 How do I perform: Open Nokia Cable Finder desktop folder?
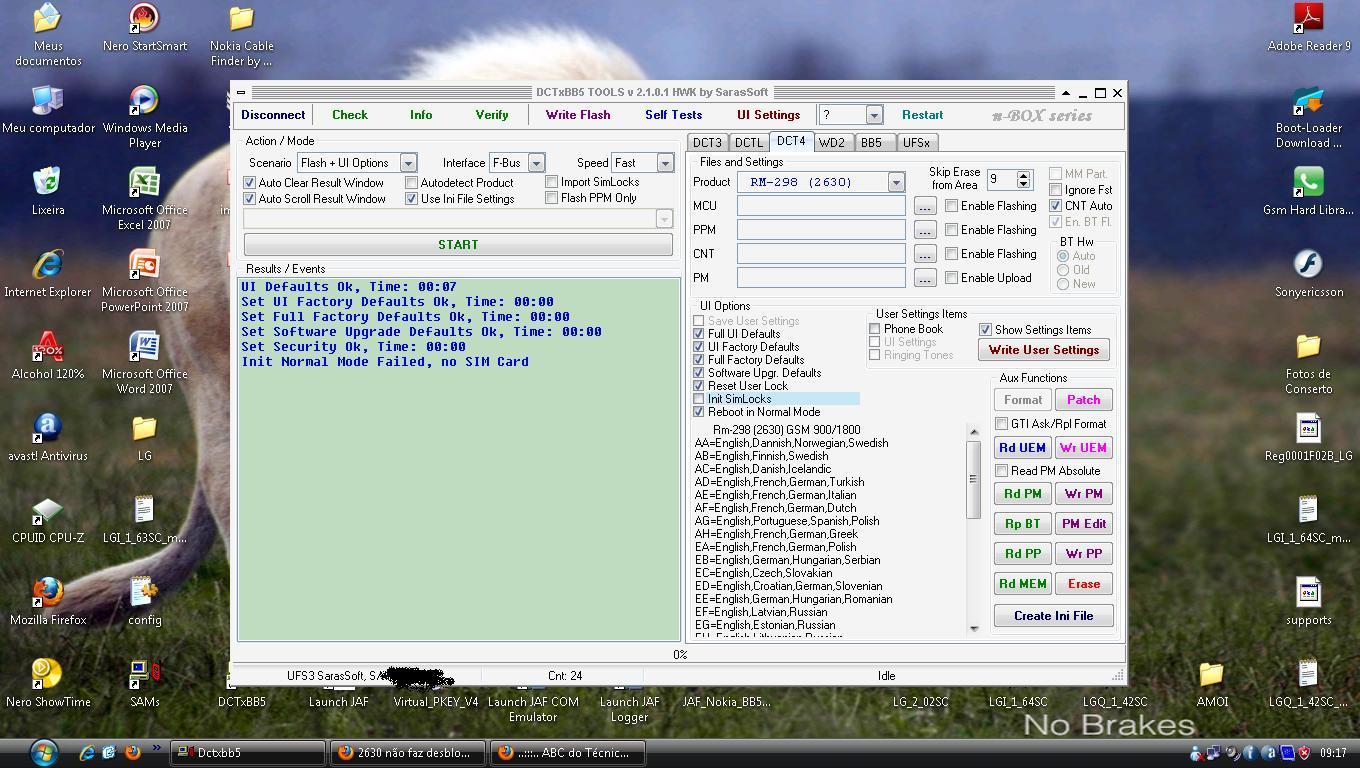[241, 35]
